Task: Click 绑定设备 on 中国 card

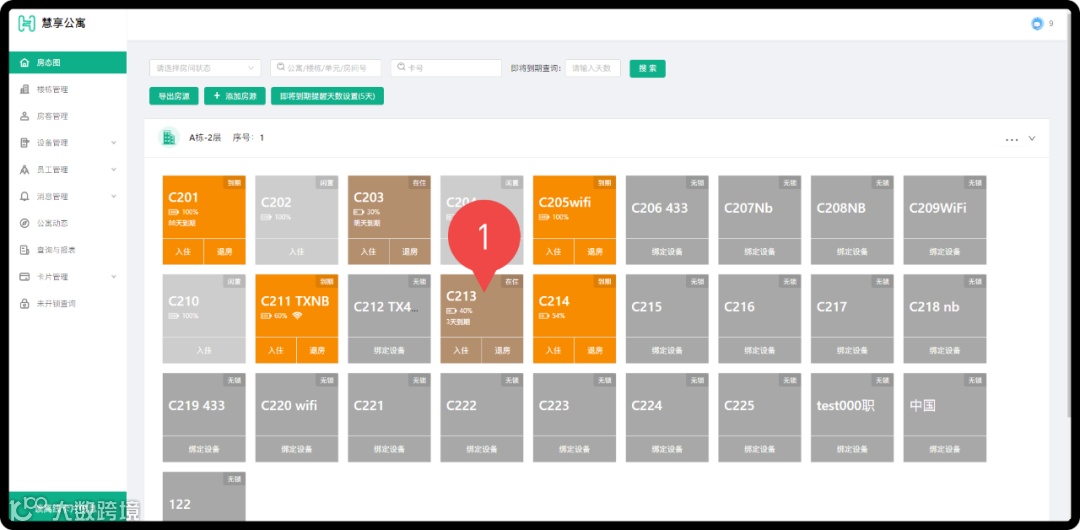Action: 944,449
